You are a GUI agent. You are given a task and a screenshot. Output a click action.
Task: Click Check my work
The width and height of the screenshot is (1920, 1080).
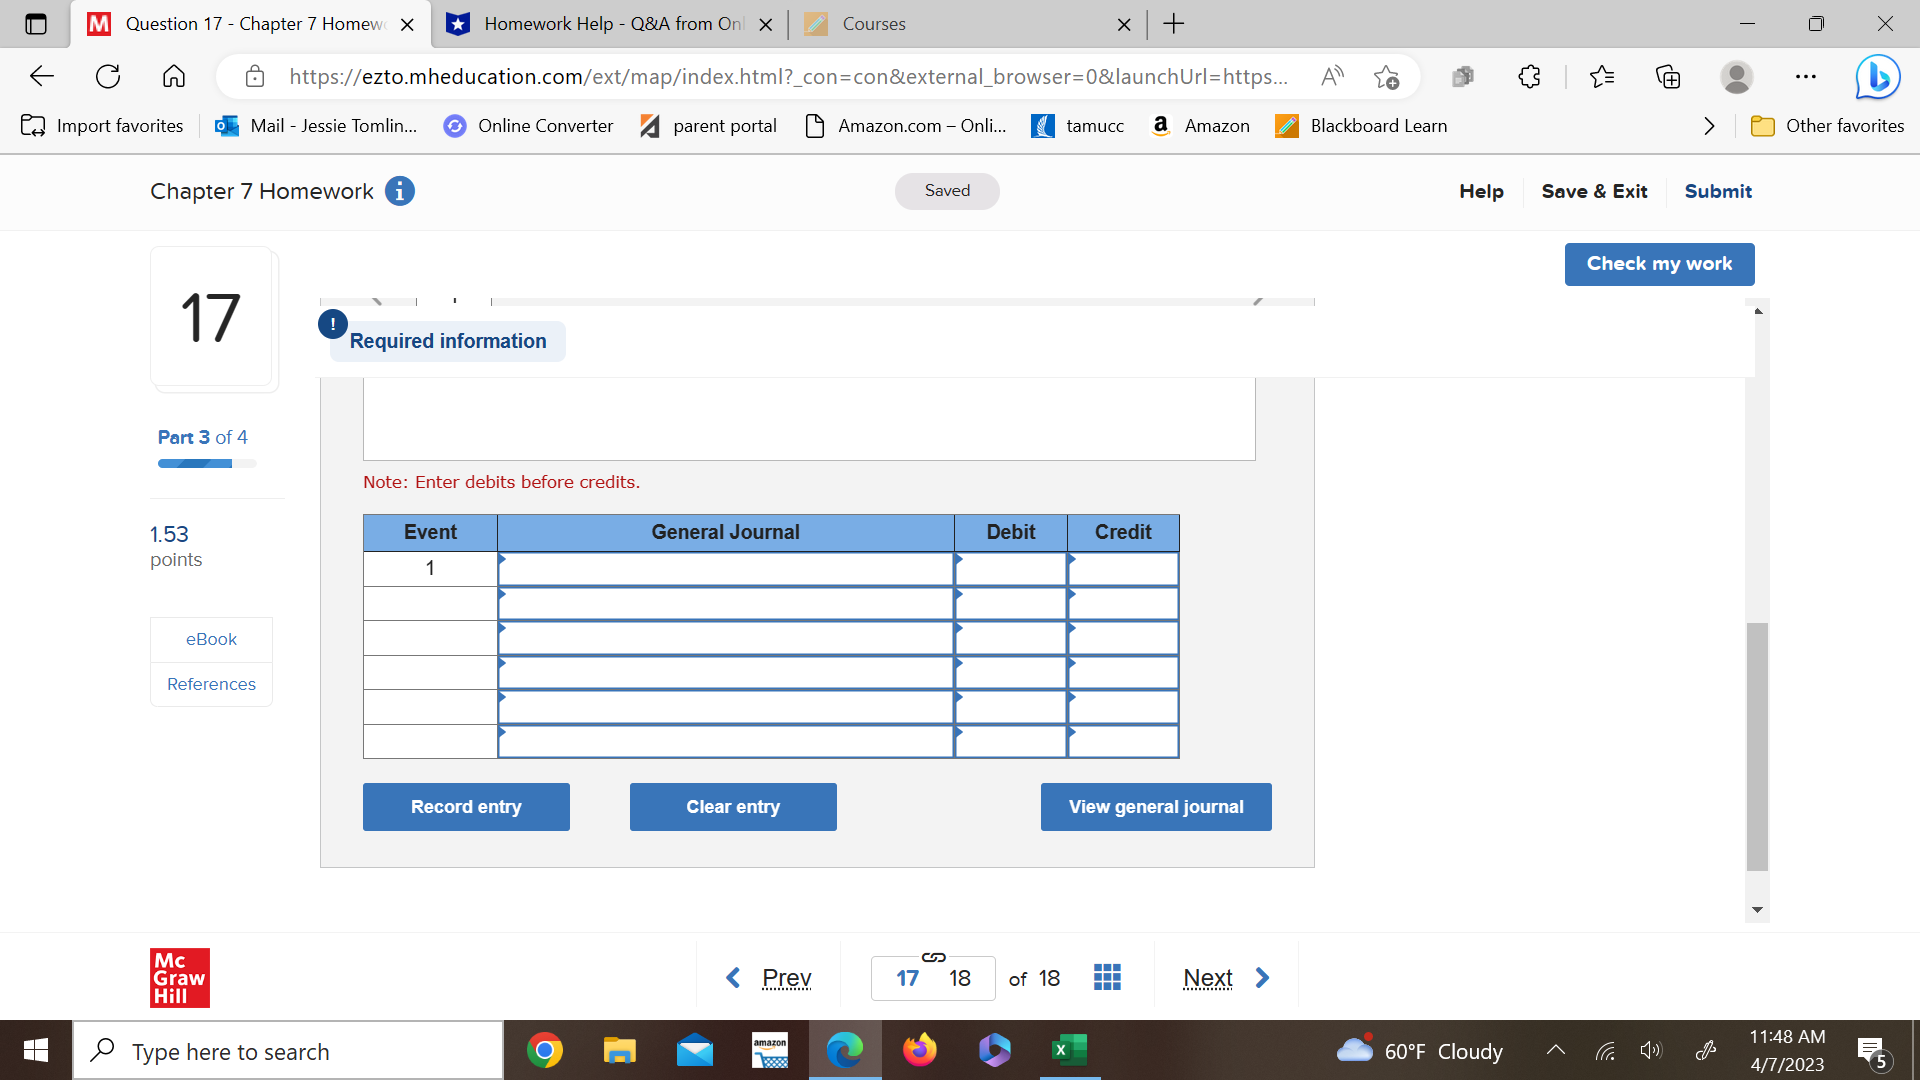coord(1659,264)
